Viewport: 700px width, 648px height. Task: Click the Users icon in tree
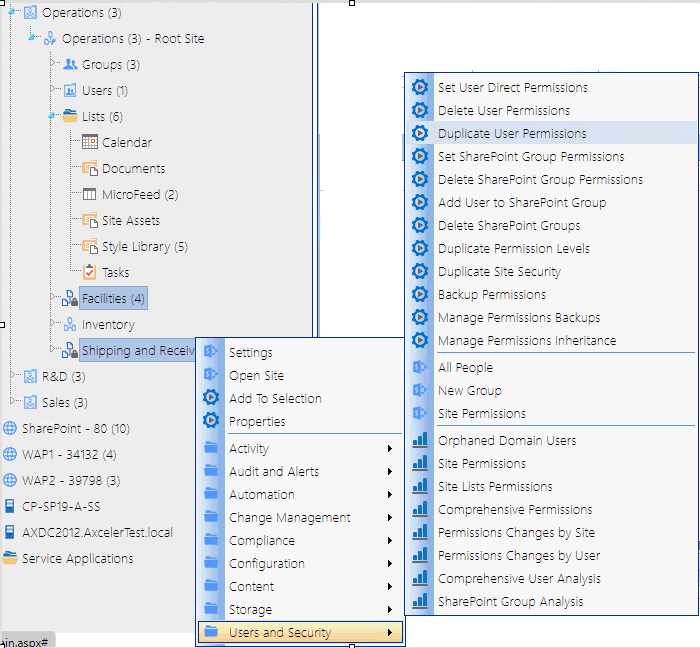70,91
